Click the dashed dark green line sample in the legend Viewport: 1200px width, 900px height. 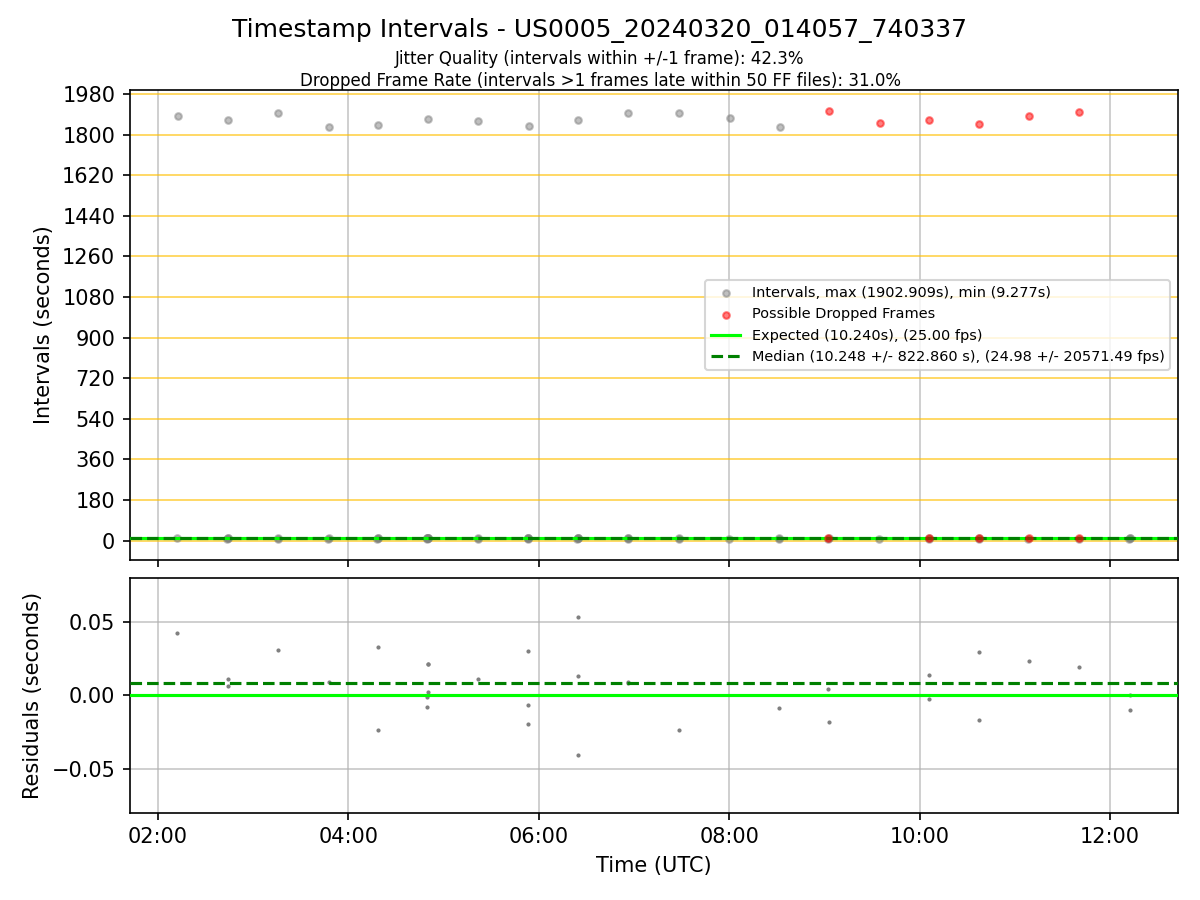click(727, 356)
